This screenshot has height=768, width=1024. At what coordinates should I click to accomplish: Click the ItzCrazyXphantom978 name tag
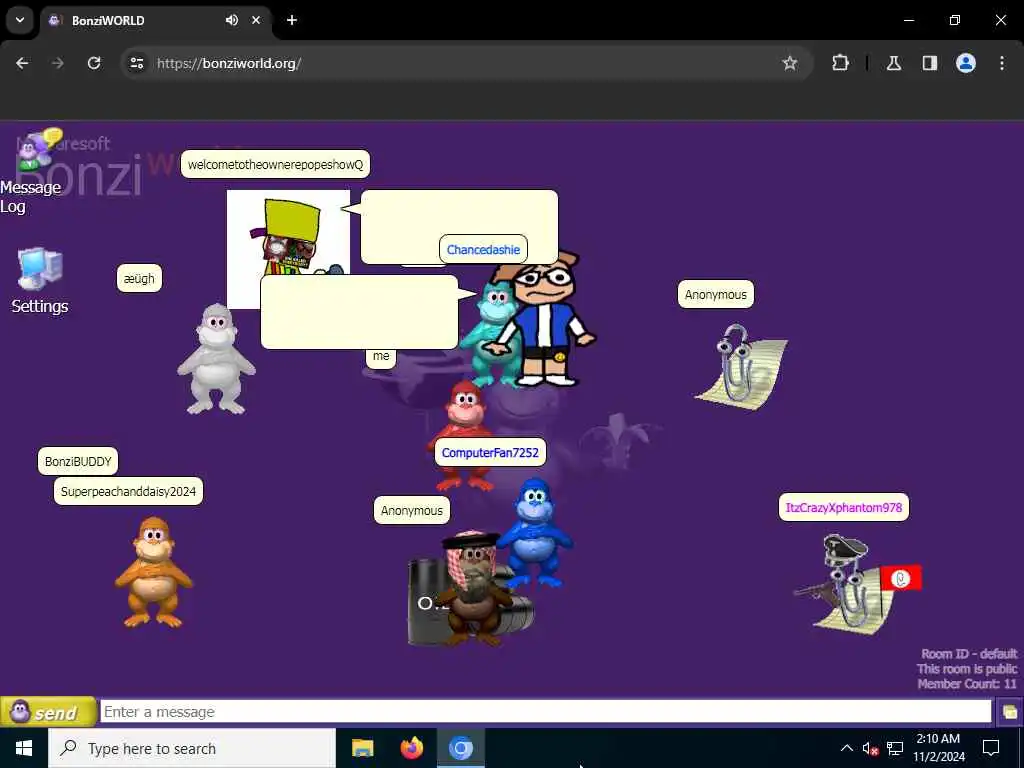click(x=844, y=507)
